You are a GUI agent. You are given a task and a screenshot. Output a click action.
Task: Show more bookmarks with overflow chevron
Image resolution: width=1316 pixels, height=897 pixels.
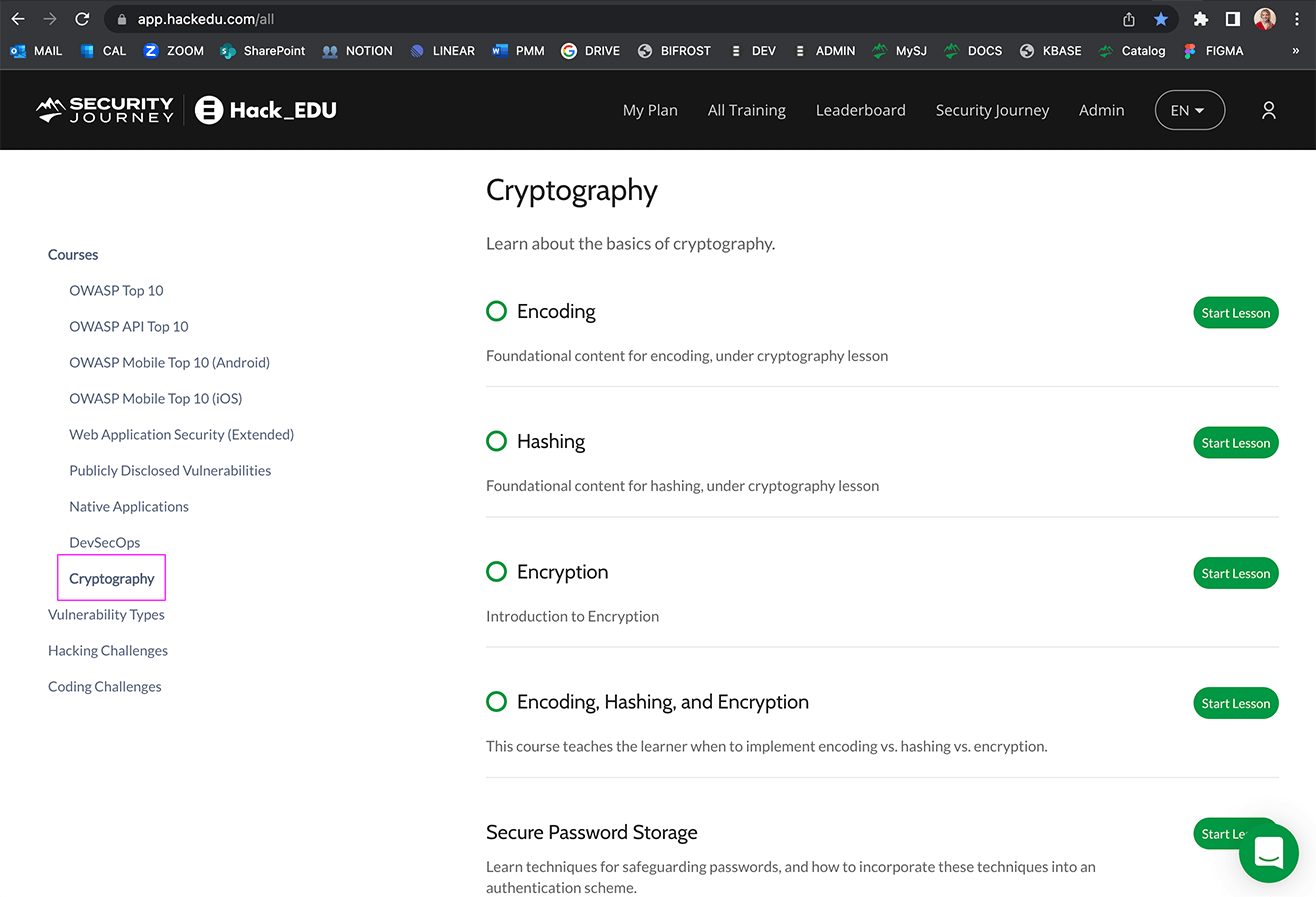1295,51
